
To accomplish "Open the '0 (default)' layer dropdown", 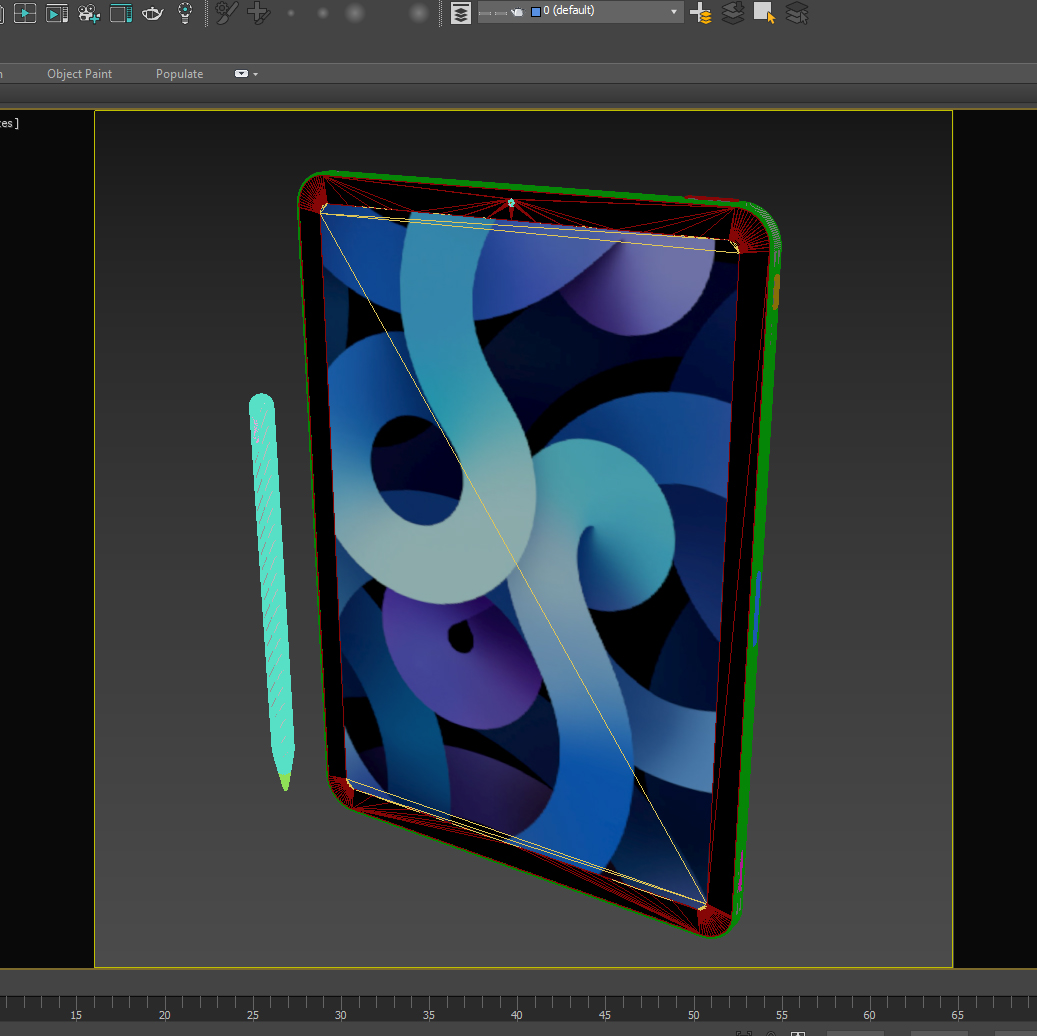I will pyautogui.click(x=675, y=12).
